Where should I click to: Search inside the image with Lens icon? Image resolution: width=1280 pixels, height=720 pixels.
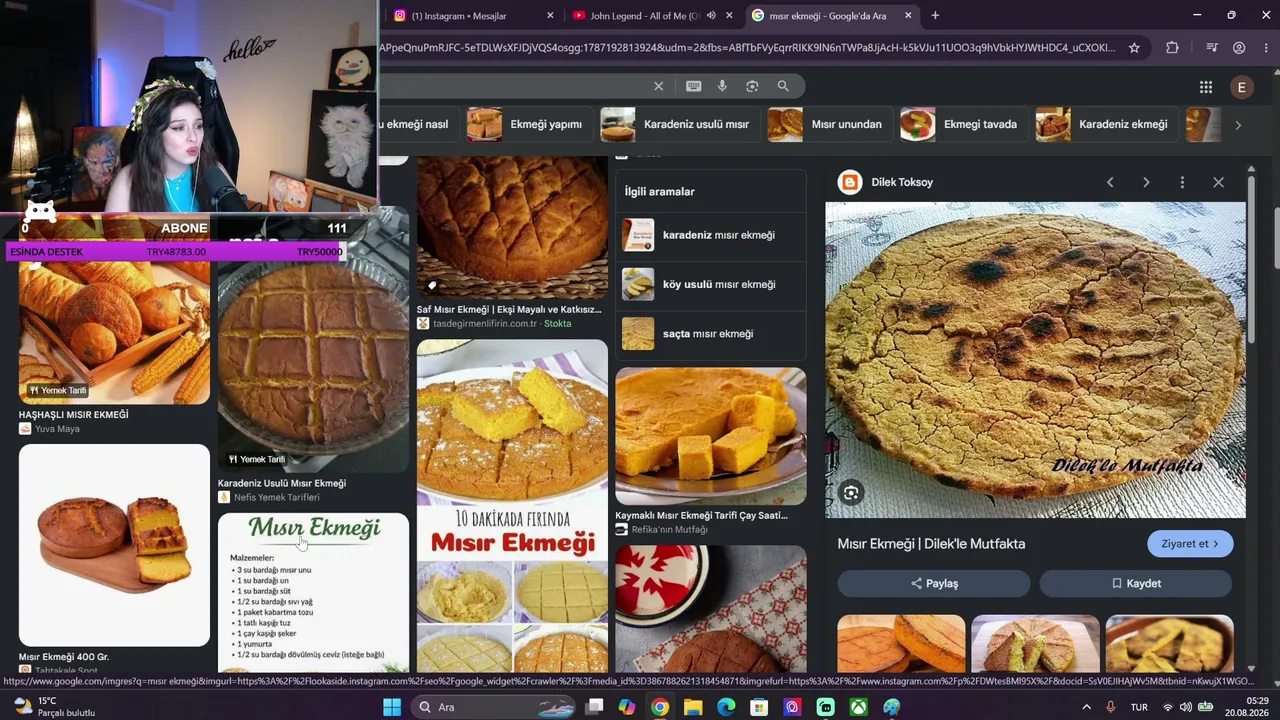[851, 492]
